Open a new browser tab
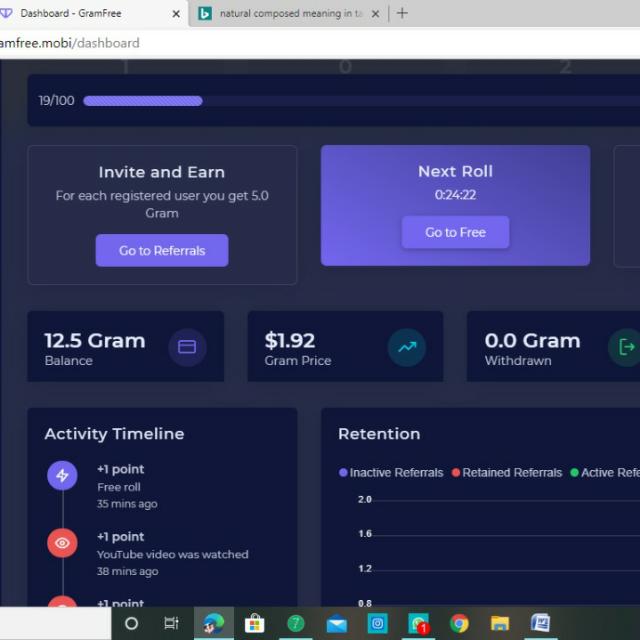 tap(402, 13)
